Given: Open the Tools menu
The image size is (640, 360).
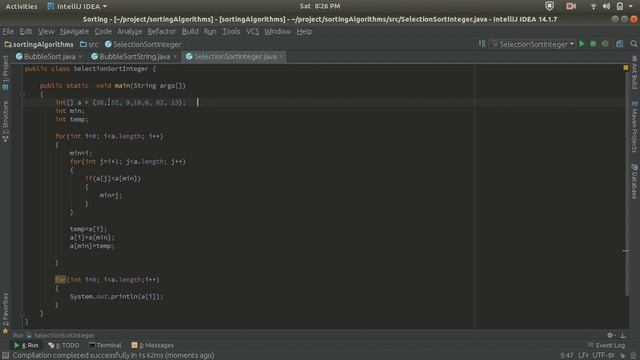Looking at the screenshot, I should click(231, 31).
